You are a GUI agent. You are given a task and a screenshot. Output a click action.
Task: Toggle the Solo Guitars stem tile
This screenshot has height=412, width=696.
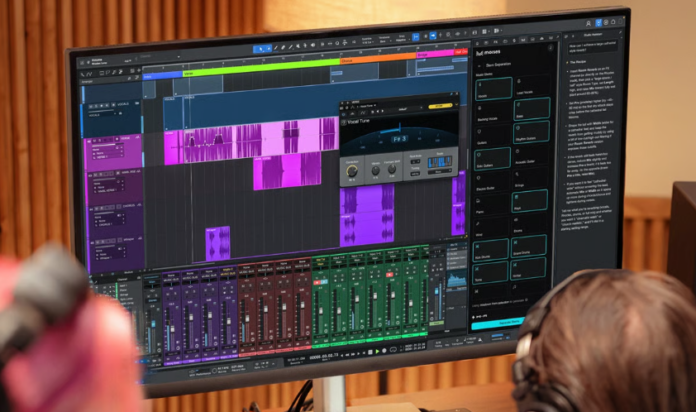492,159
